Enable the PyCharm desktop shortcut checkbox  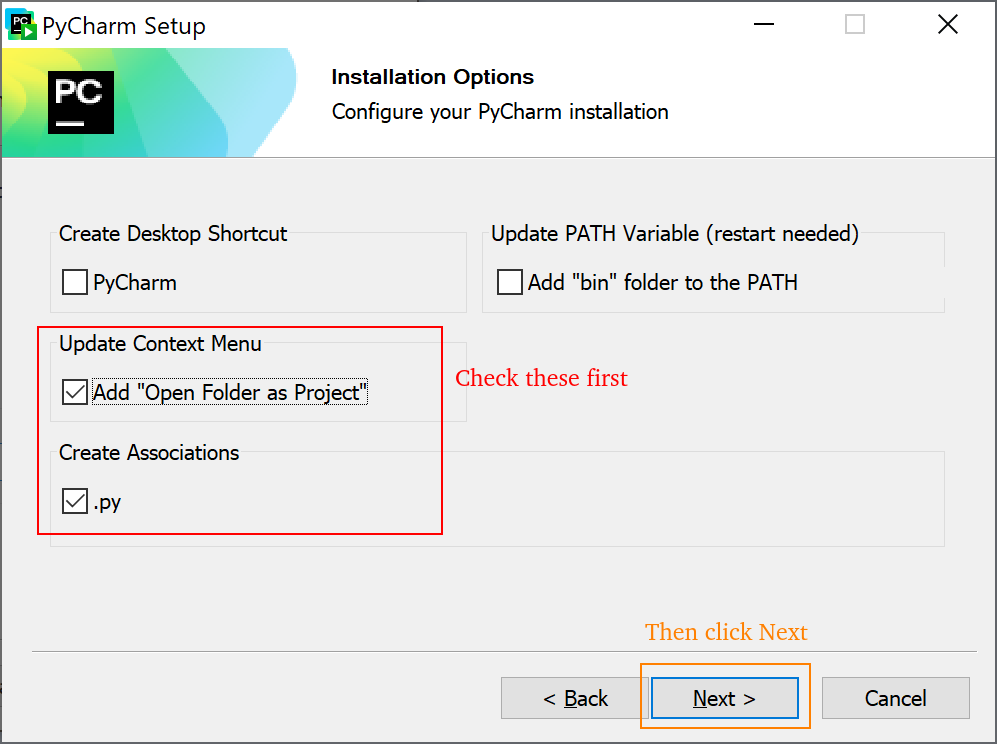(75, 283)
